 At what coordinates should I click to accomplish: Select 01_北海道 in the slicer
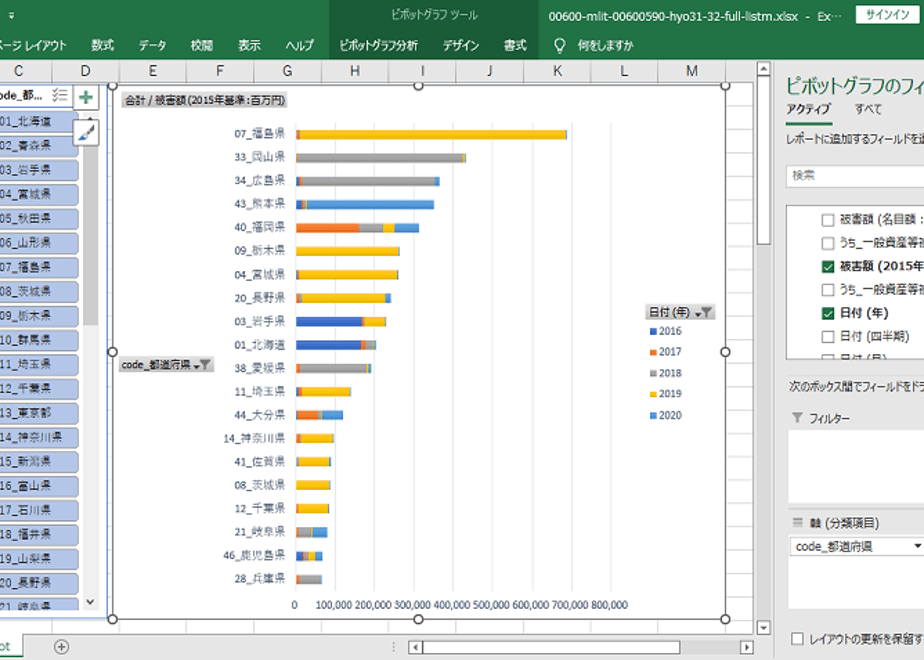(38, 121)
